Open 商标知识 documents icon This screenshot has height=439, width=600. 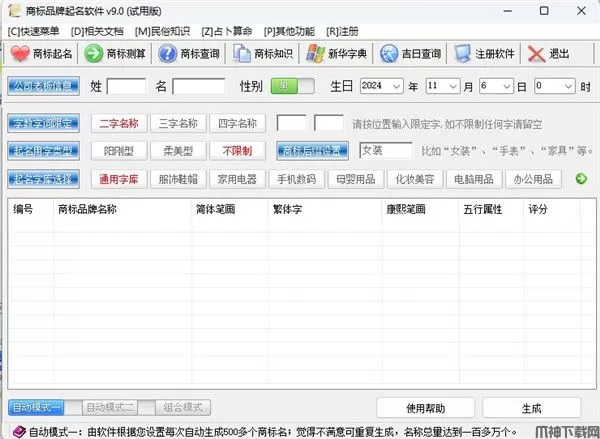pyautogui.click(x=242, y=54)
